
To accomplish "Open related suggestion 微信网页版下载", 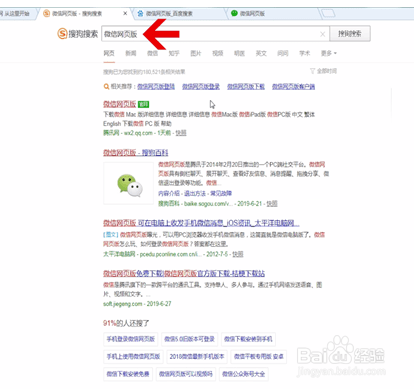I will 246,87.
